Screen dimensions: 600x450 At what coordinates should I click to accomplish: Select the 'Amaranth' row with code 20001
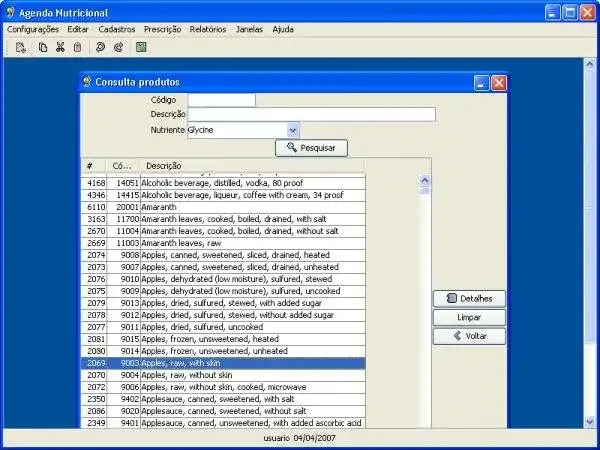(223, 207)
